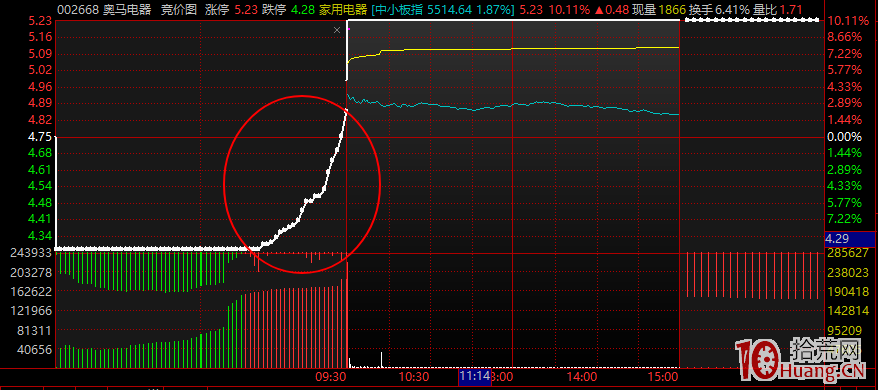Viewport: 878px width, 390px height.
Task: Click volume label 203278
Action: (31, 272)
